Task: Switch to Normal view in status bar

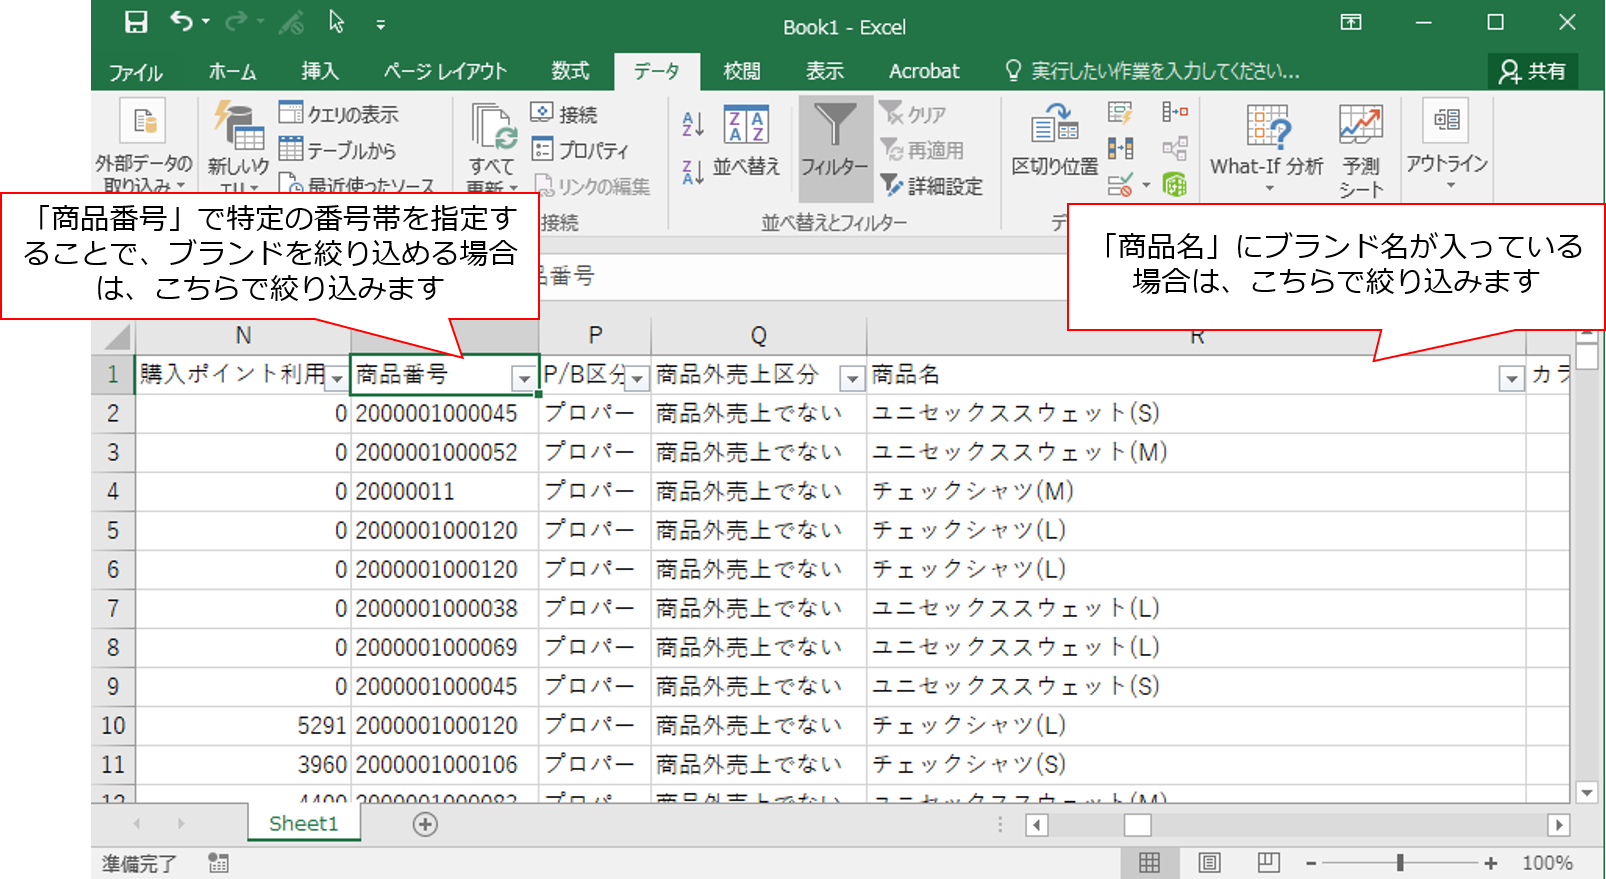Action: click(x=1150, y=863)
